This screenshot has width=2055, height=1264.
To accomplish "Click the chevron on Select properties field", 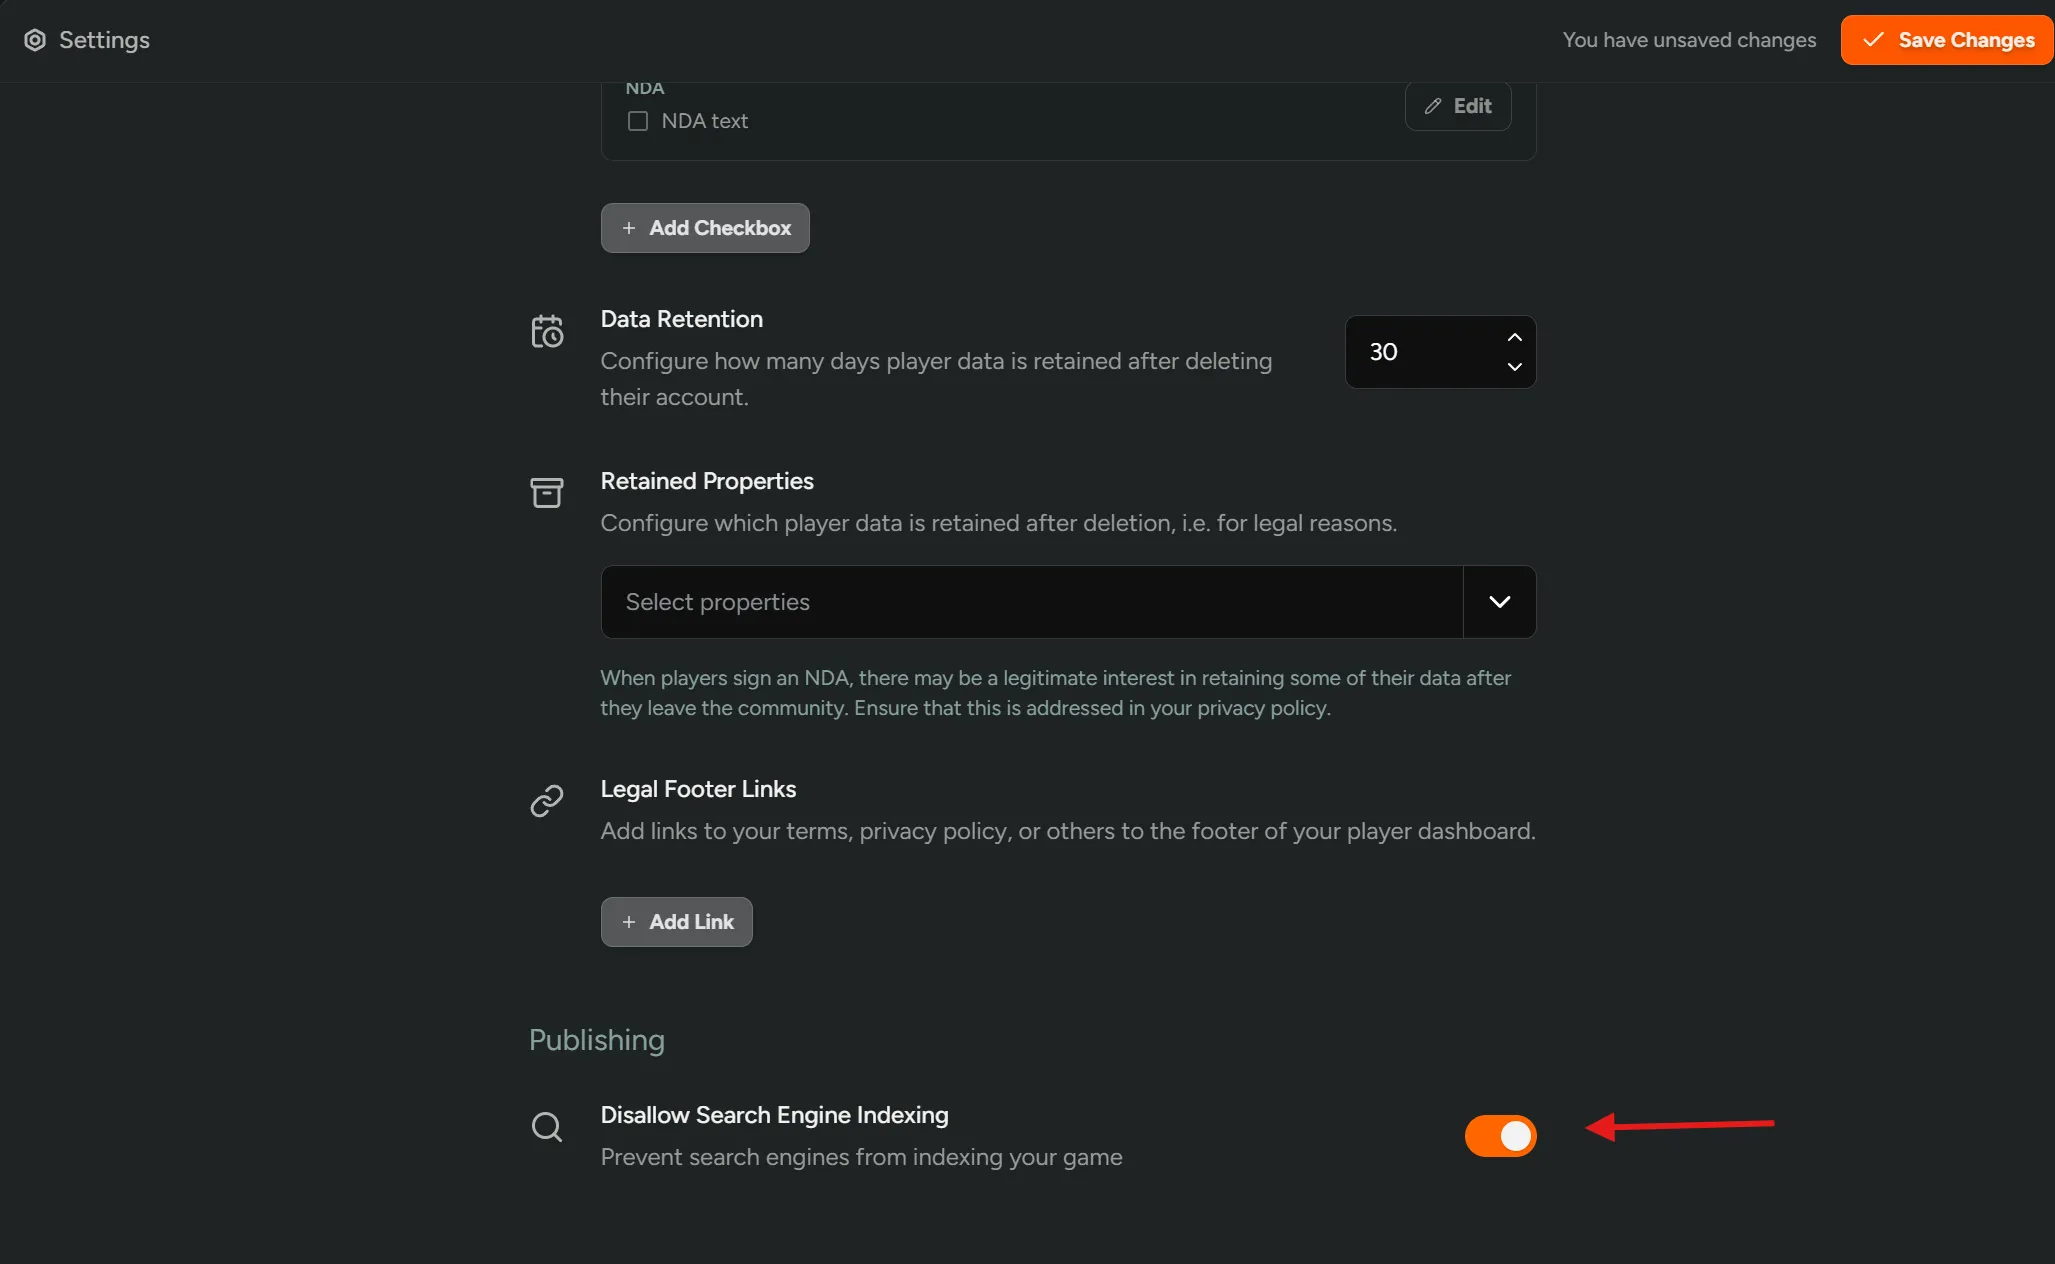I will pos(1498,601).
